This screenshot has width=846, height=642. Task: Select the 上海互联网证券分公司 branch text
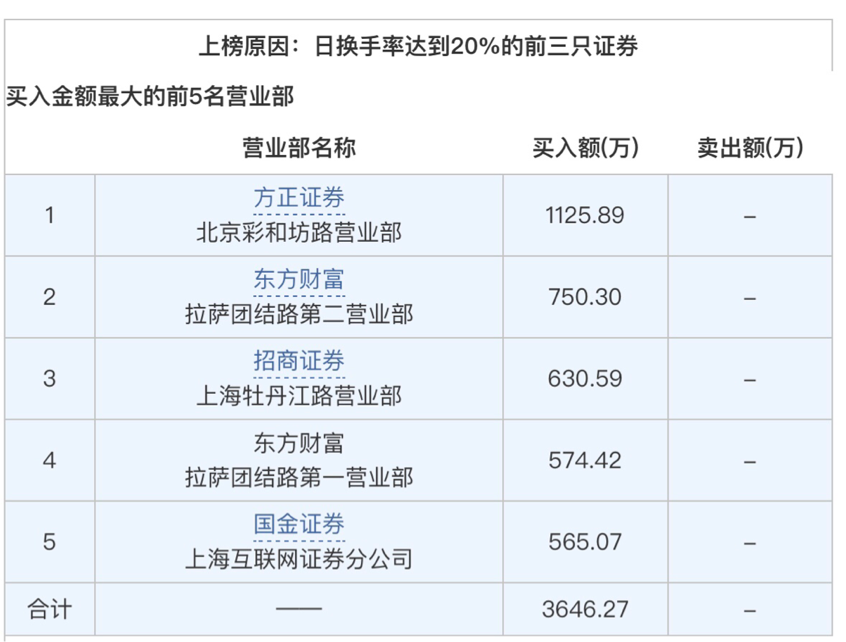point(299,559)
